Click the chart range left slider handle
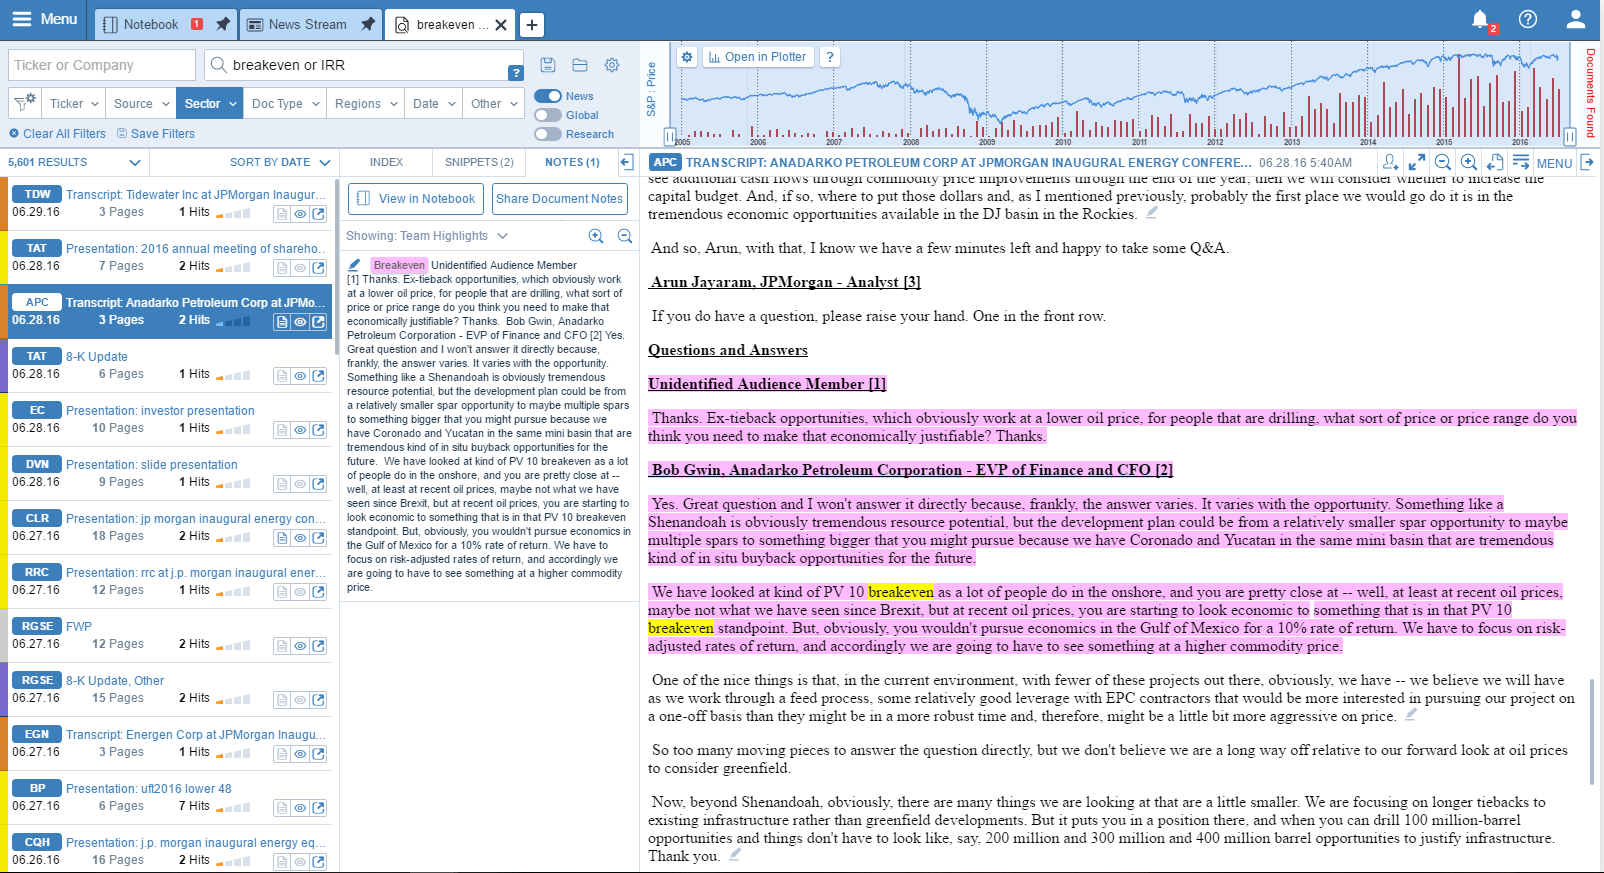 (670, 137)
